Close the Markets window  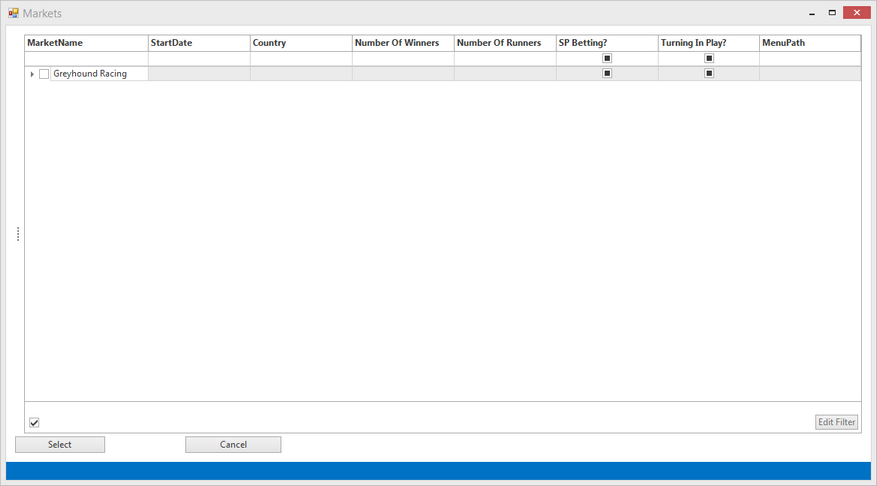click(x=856, y=12)
